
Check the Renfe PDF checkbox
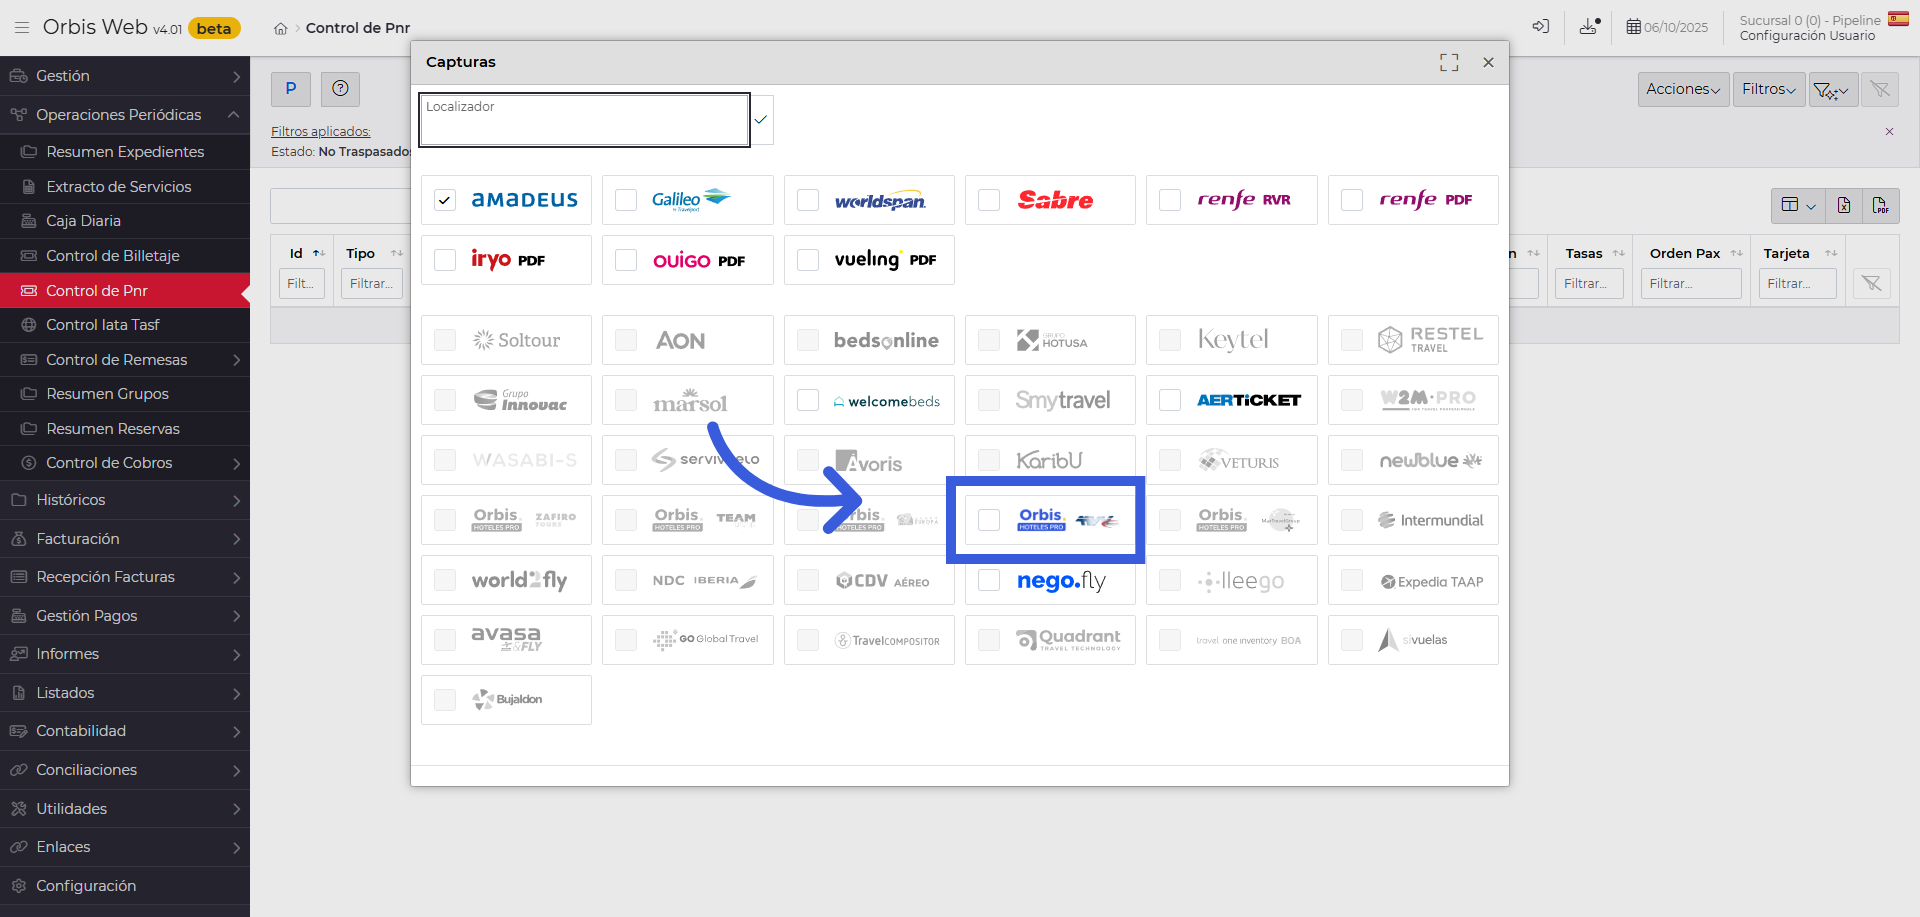[1352, 200]
